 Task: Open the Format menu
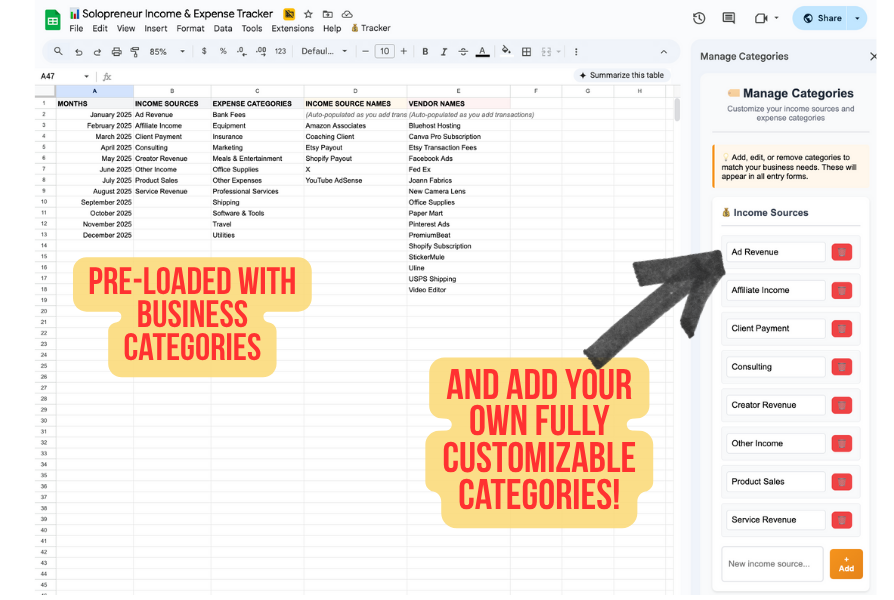click(x=190, y=28)
